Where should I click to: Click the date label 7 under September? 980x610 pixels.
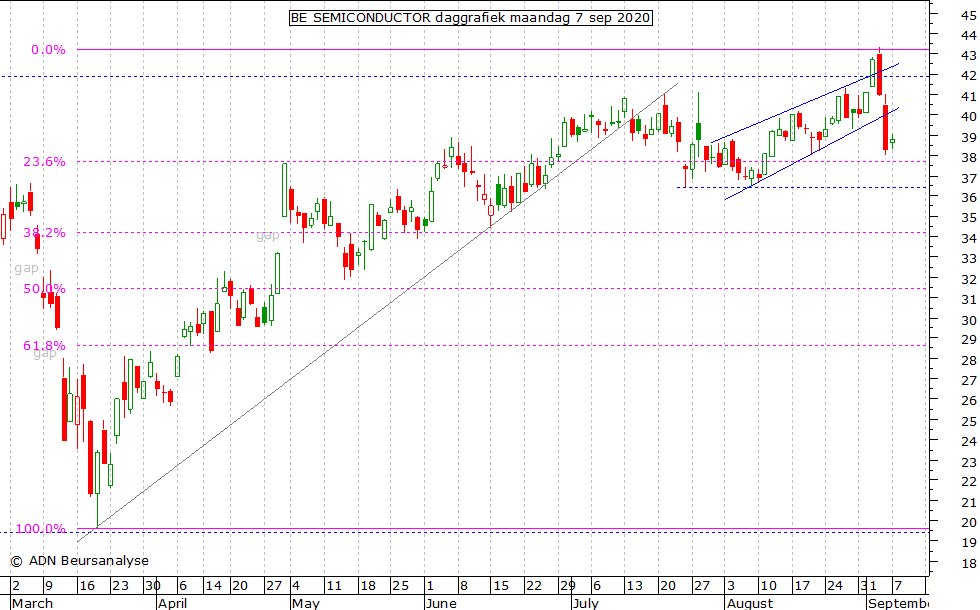[x=898, y=586]
